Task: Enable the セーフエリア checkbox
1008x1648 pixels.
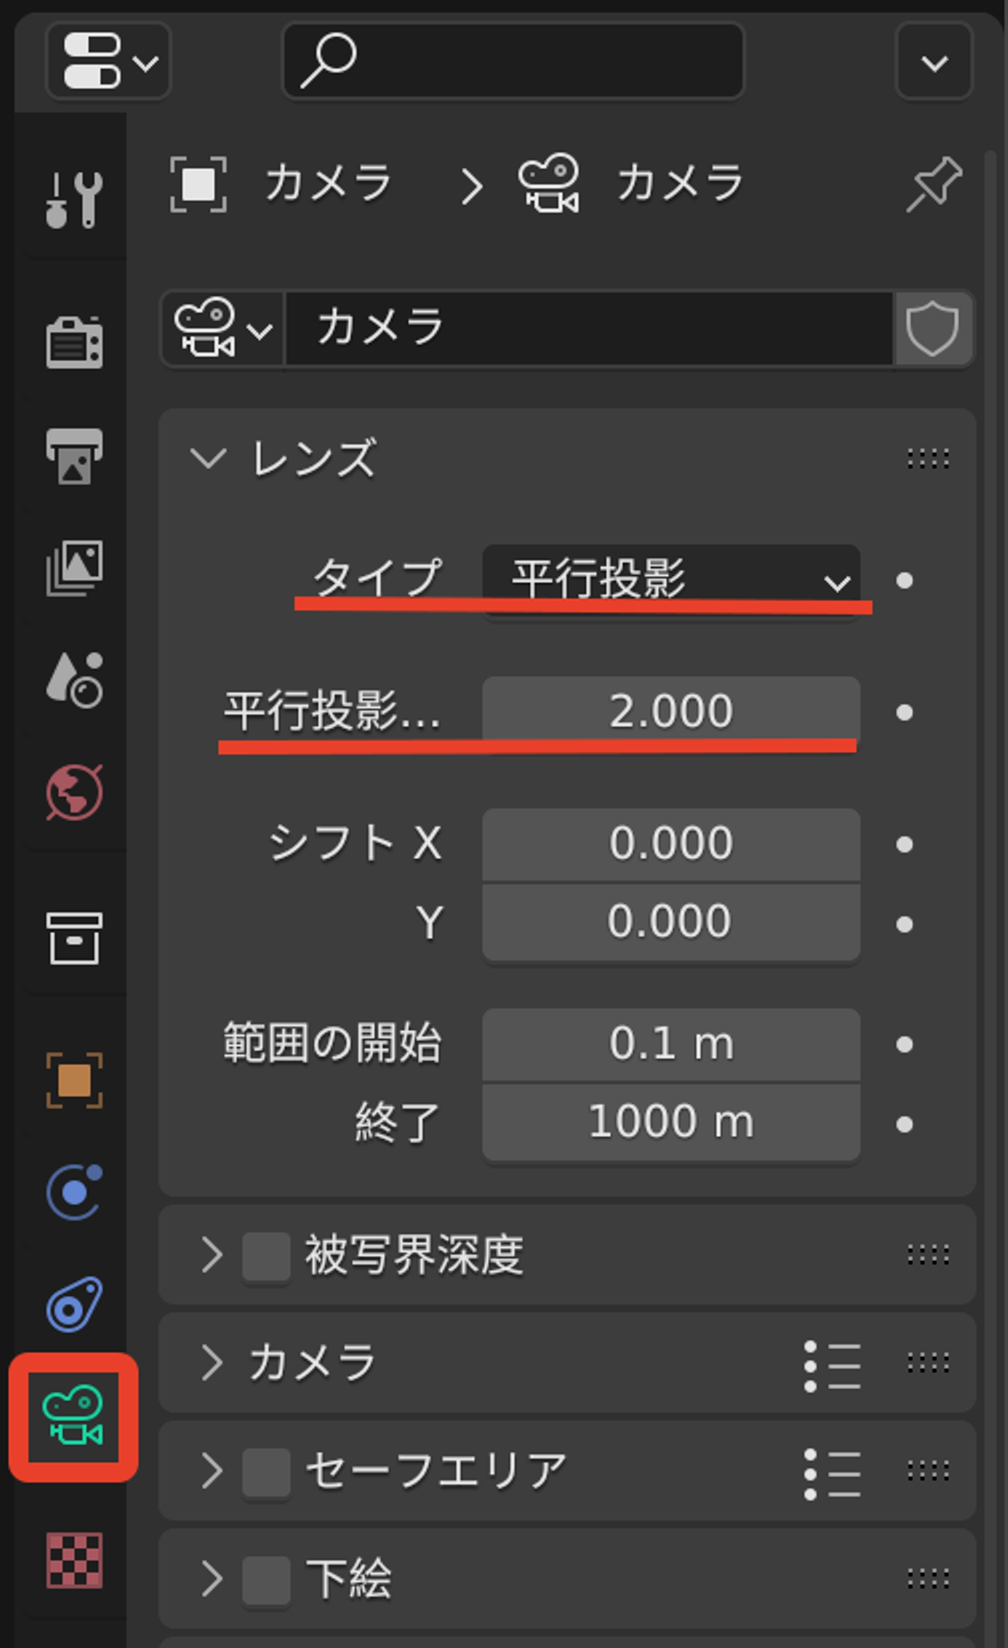Action: pyautogui.click(x=266, y=1473)
